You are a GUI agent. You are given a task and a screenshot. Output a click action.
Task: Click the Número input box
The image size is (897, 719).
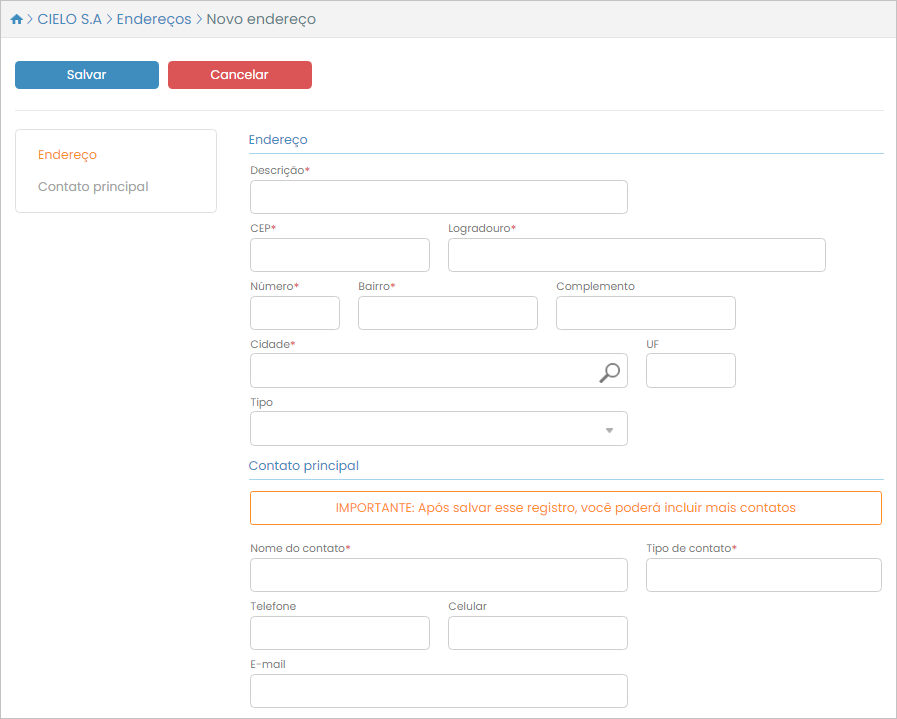click(294, 313)
